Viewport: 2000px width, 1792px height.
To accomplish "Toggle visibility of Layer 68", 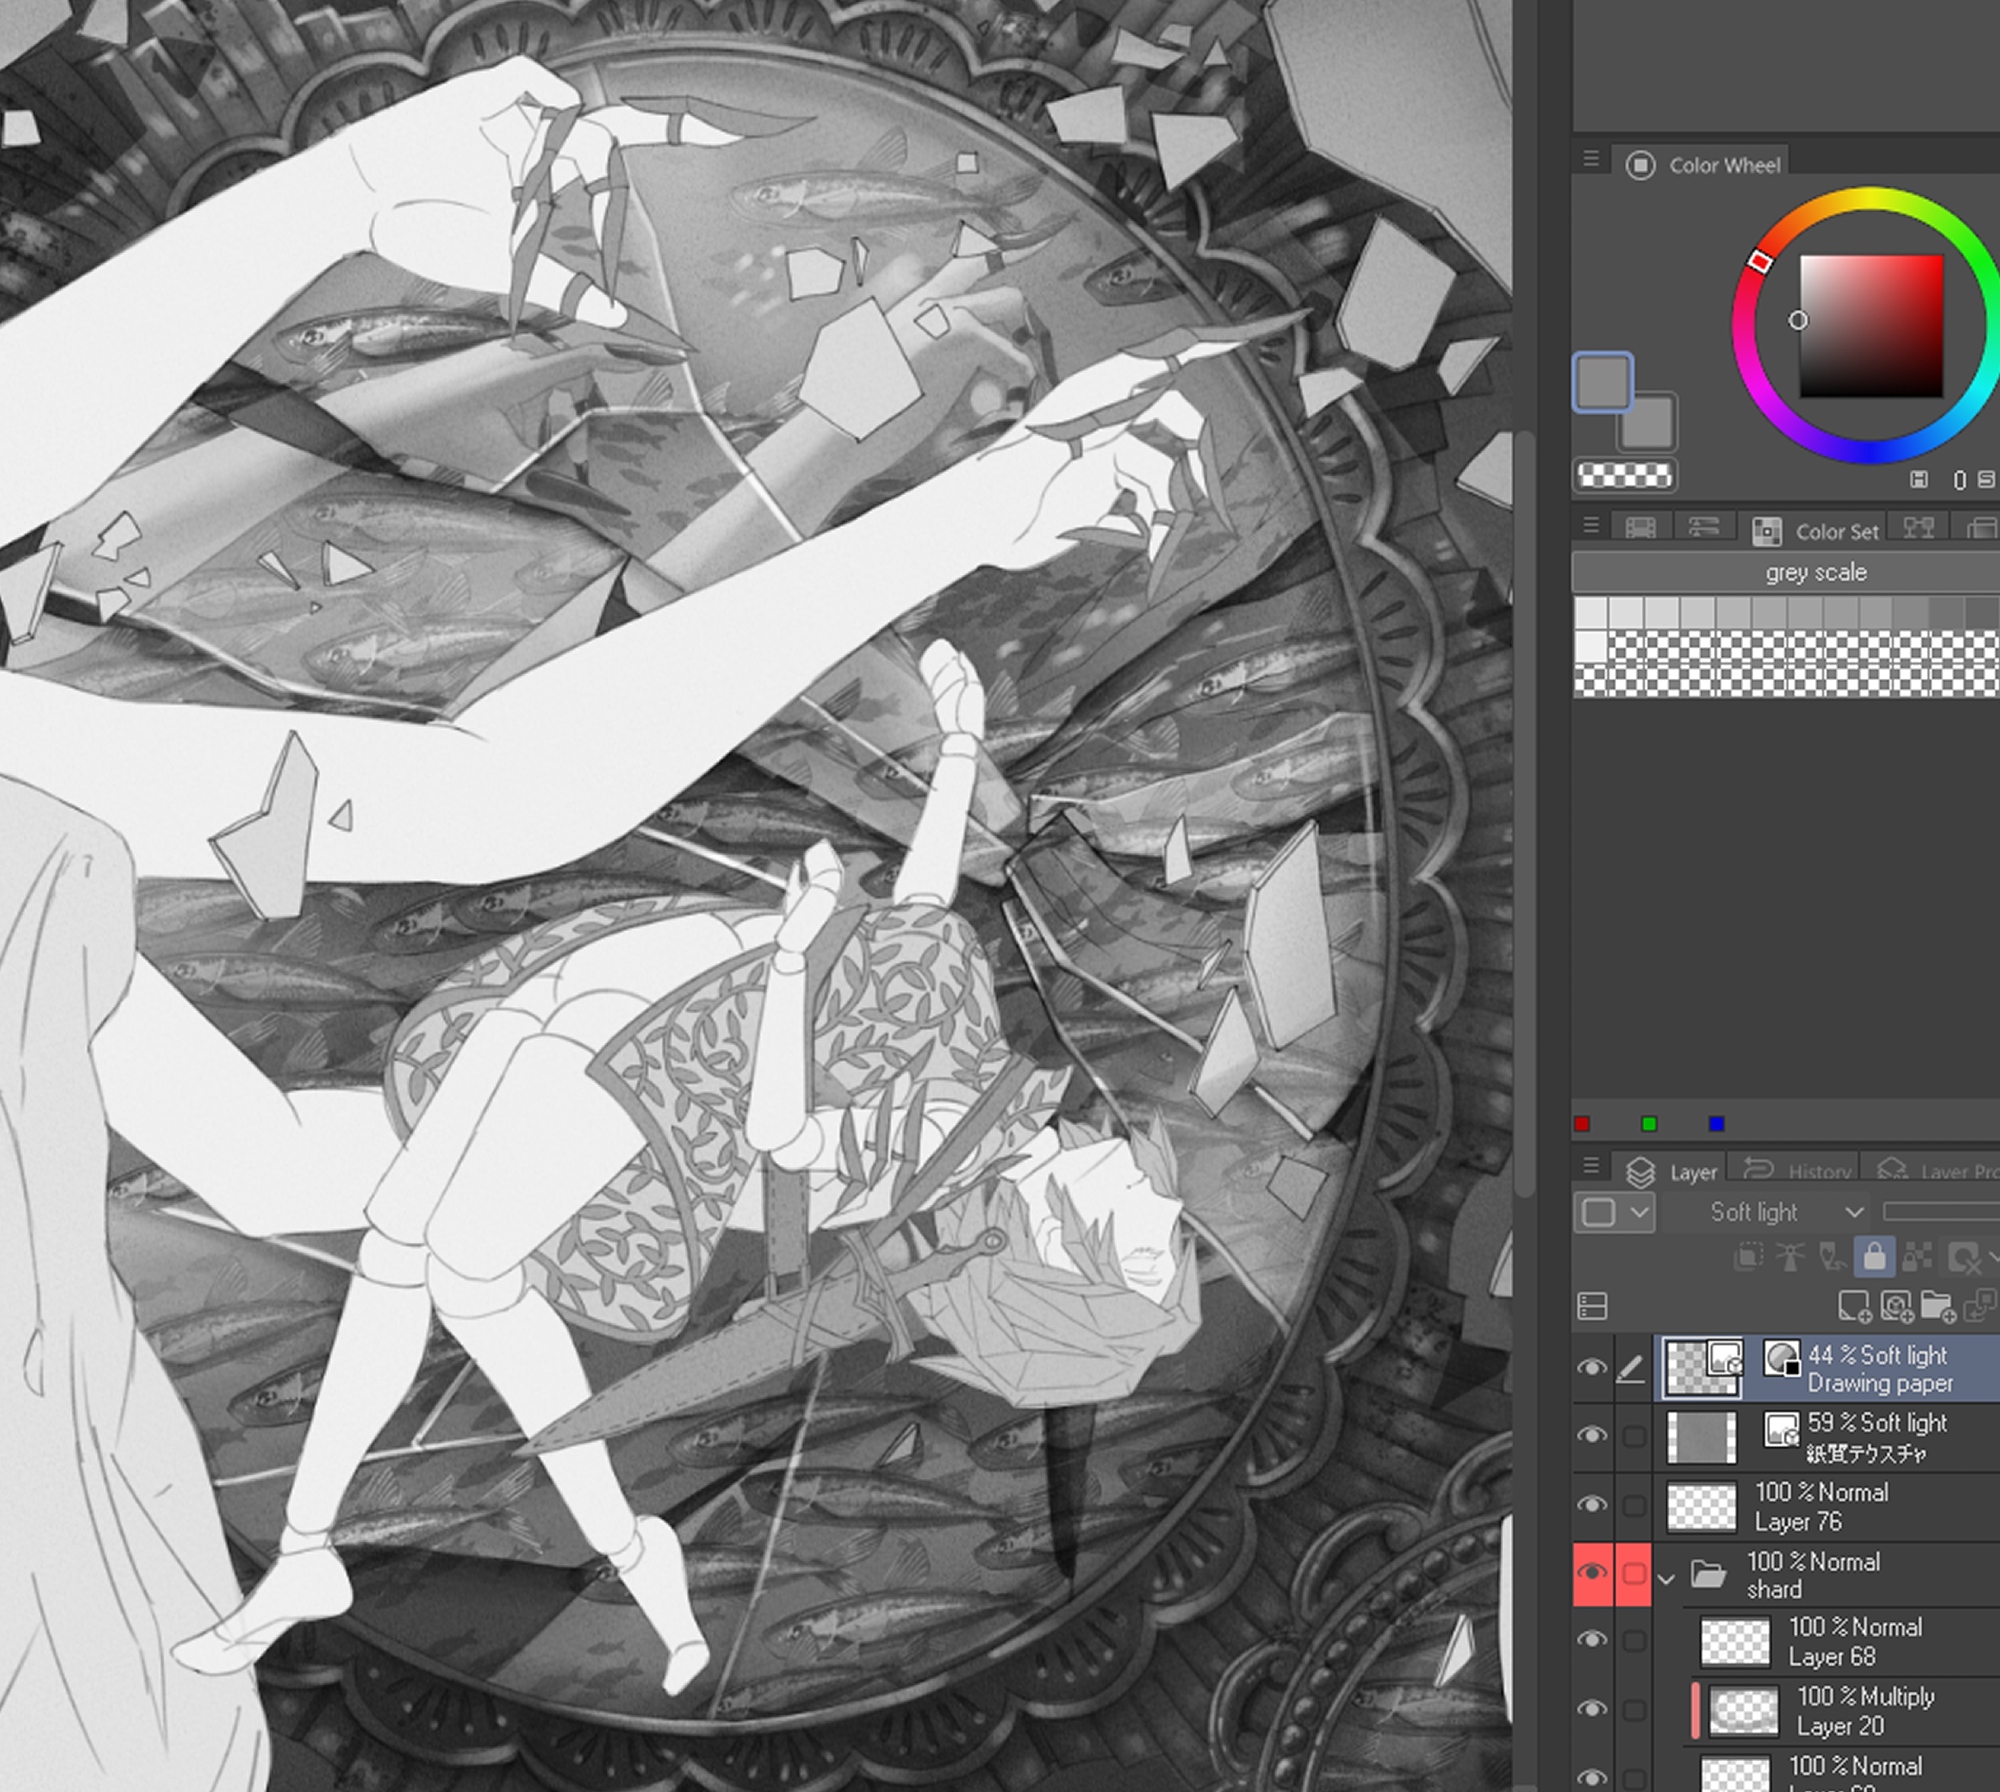I will [1592, 1640].
